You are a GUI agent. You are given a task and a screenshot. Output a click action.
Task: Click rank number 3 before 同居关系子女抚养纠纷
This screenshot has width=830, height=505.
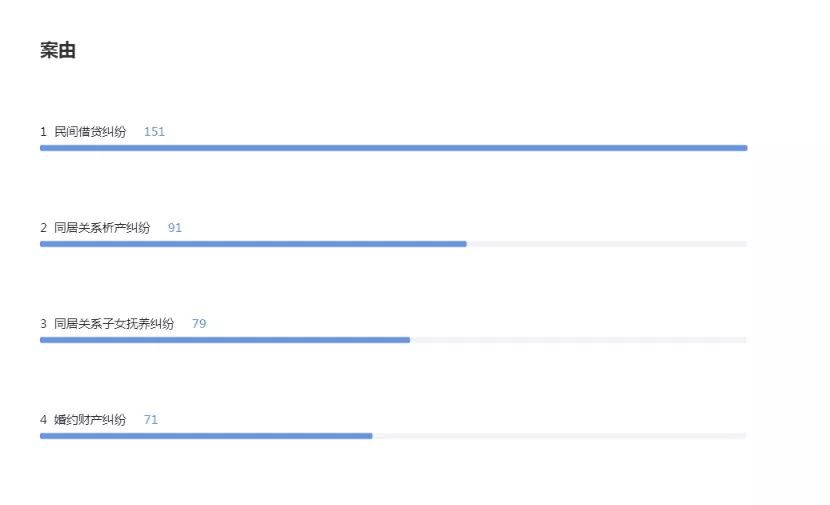pos(43,324)
